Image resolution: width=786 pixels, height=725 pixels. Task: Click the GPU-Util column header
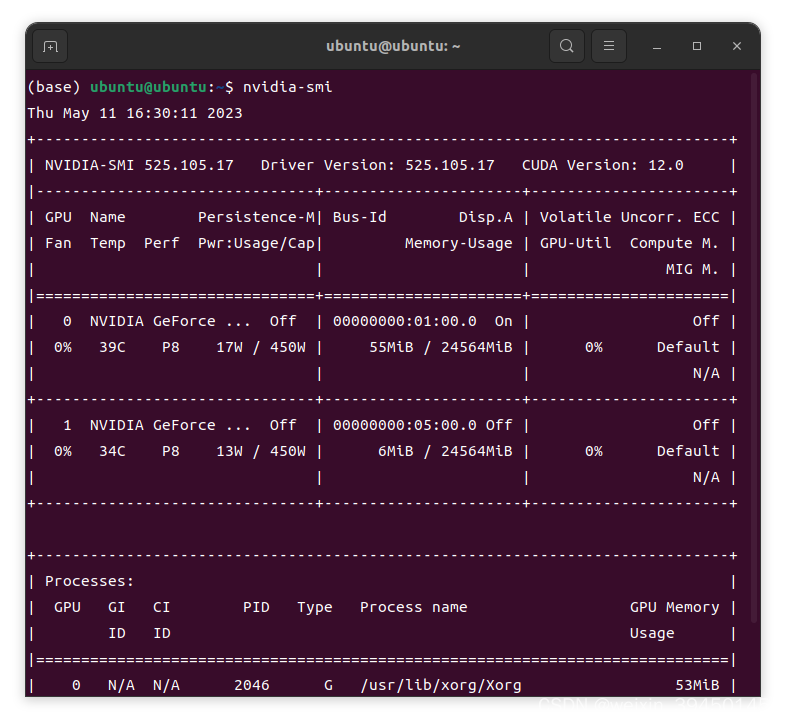coord(575,244)
